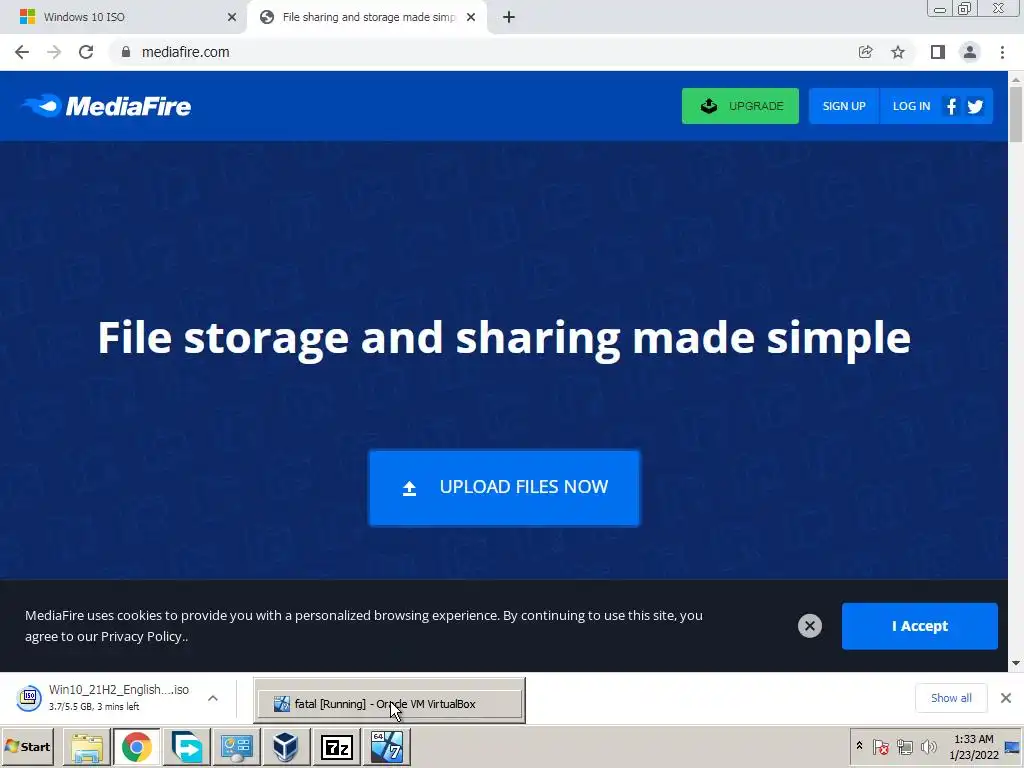Click the vertical scrollbar thumb

(1016, 114)
